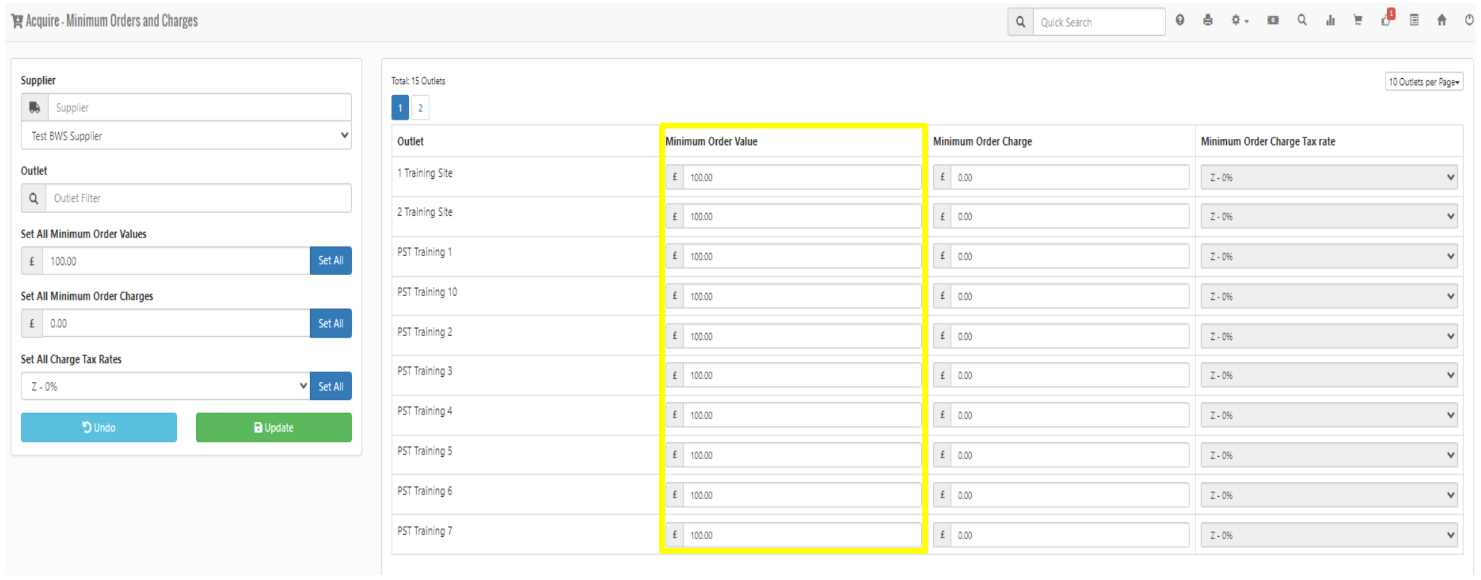Viewport: 1481px width, 580px height.
Task: Open thumbs-up approvals icon with badge
Action: point(1386,20)
